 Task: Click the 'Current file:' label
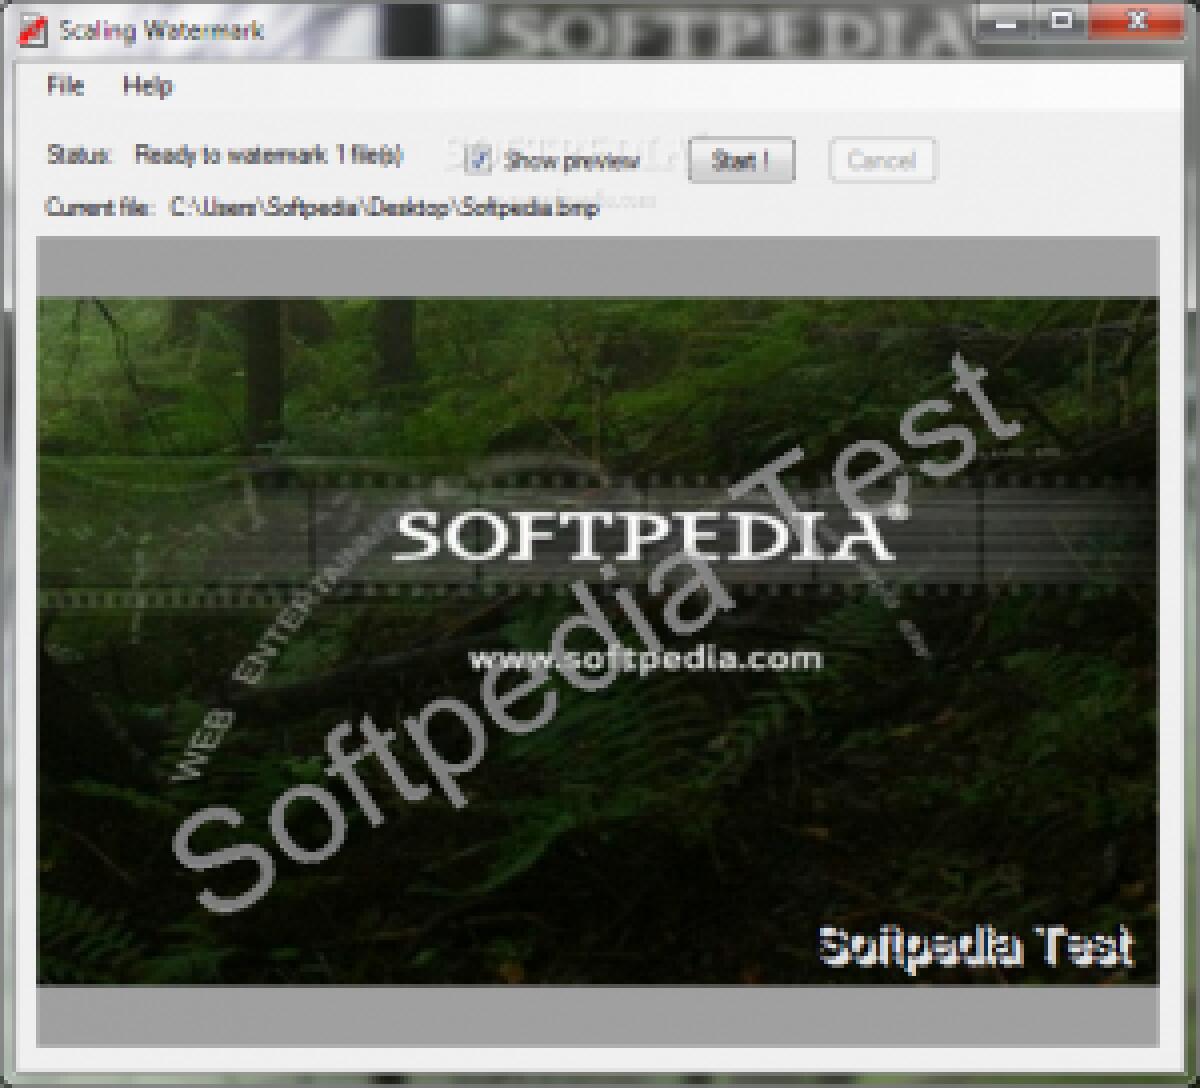[99, 208]
